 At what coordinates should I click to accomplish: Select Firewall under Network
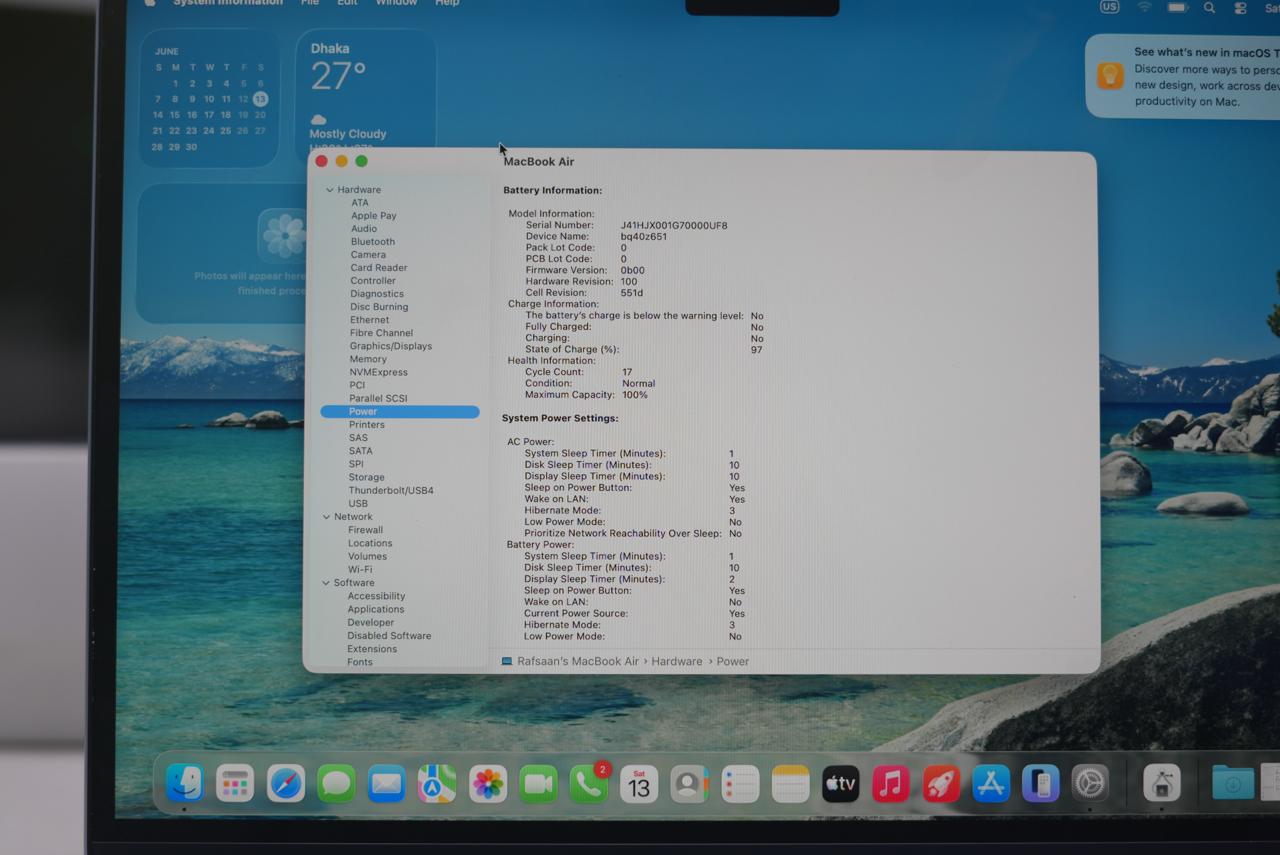tap(365, 530)
